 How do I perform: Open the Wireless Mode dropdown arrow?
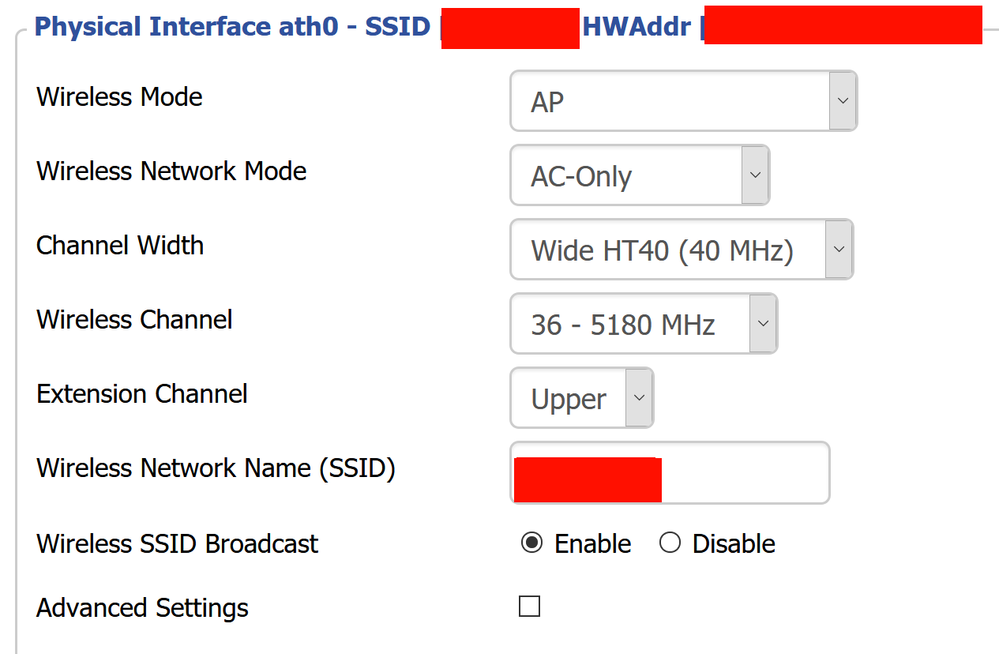point(842,101)
